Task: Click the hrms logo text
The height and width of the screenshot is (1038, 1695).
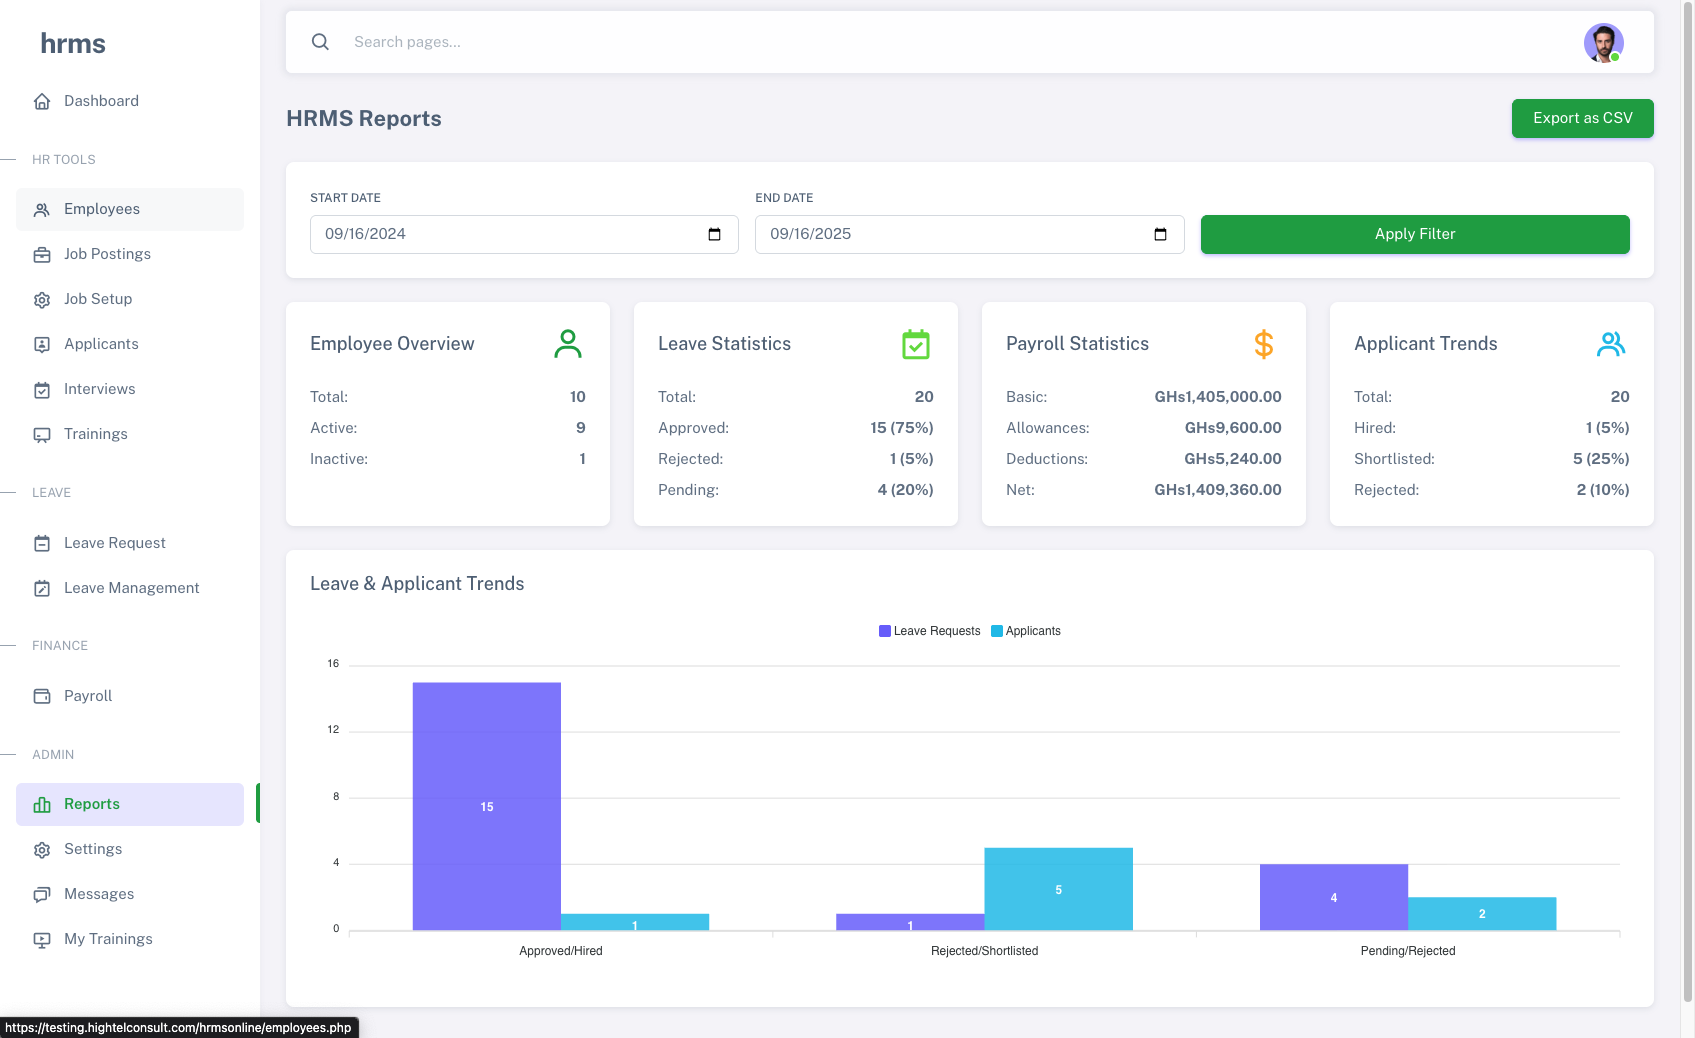Action: pos(73,43)
